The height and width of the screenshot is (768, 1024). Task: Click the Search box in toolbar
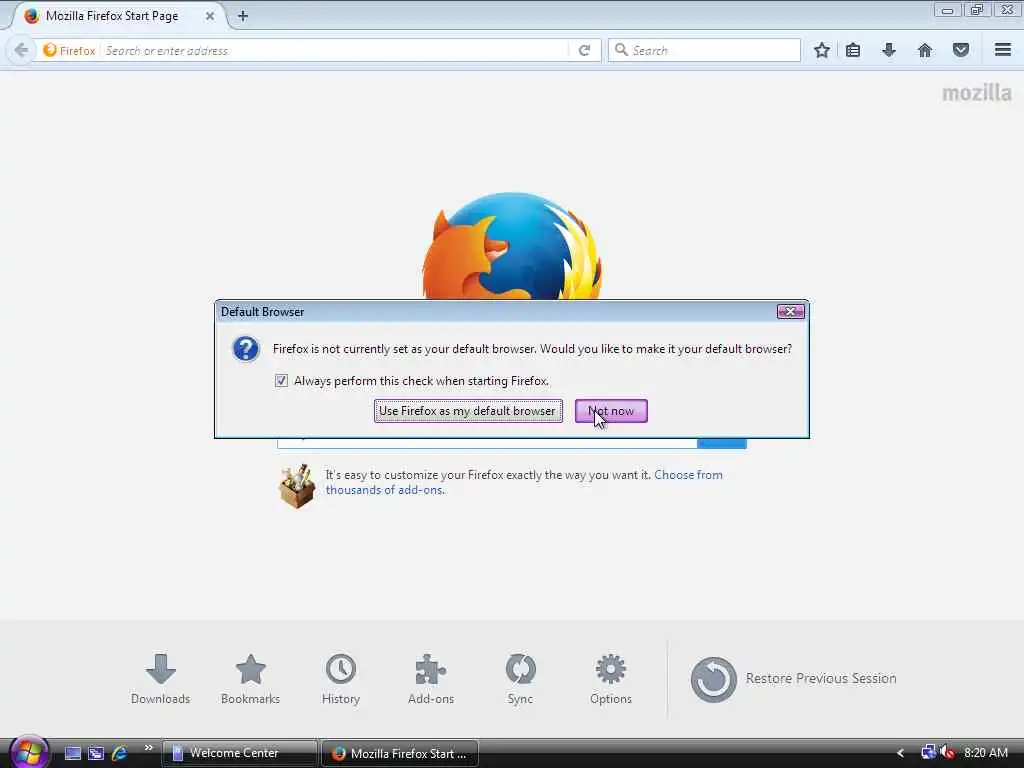[x=704, y=50]
